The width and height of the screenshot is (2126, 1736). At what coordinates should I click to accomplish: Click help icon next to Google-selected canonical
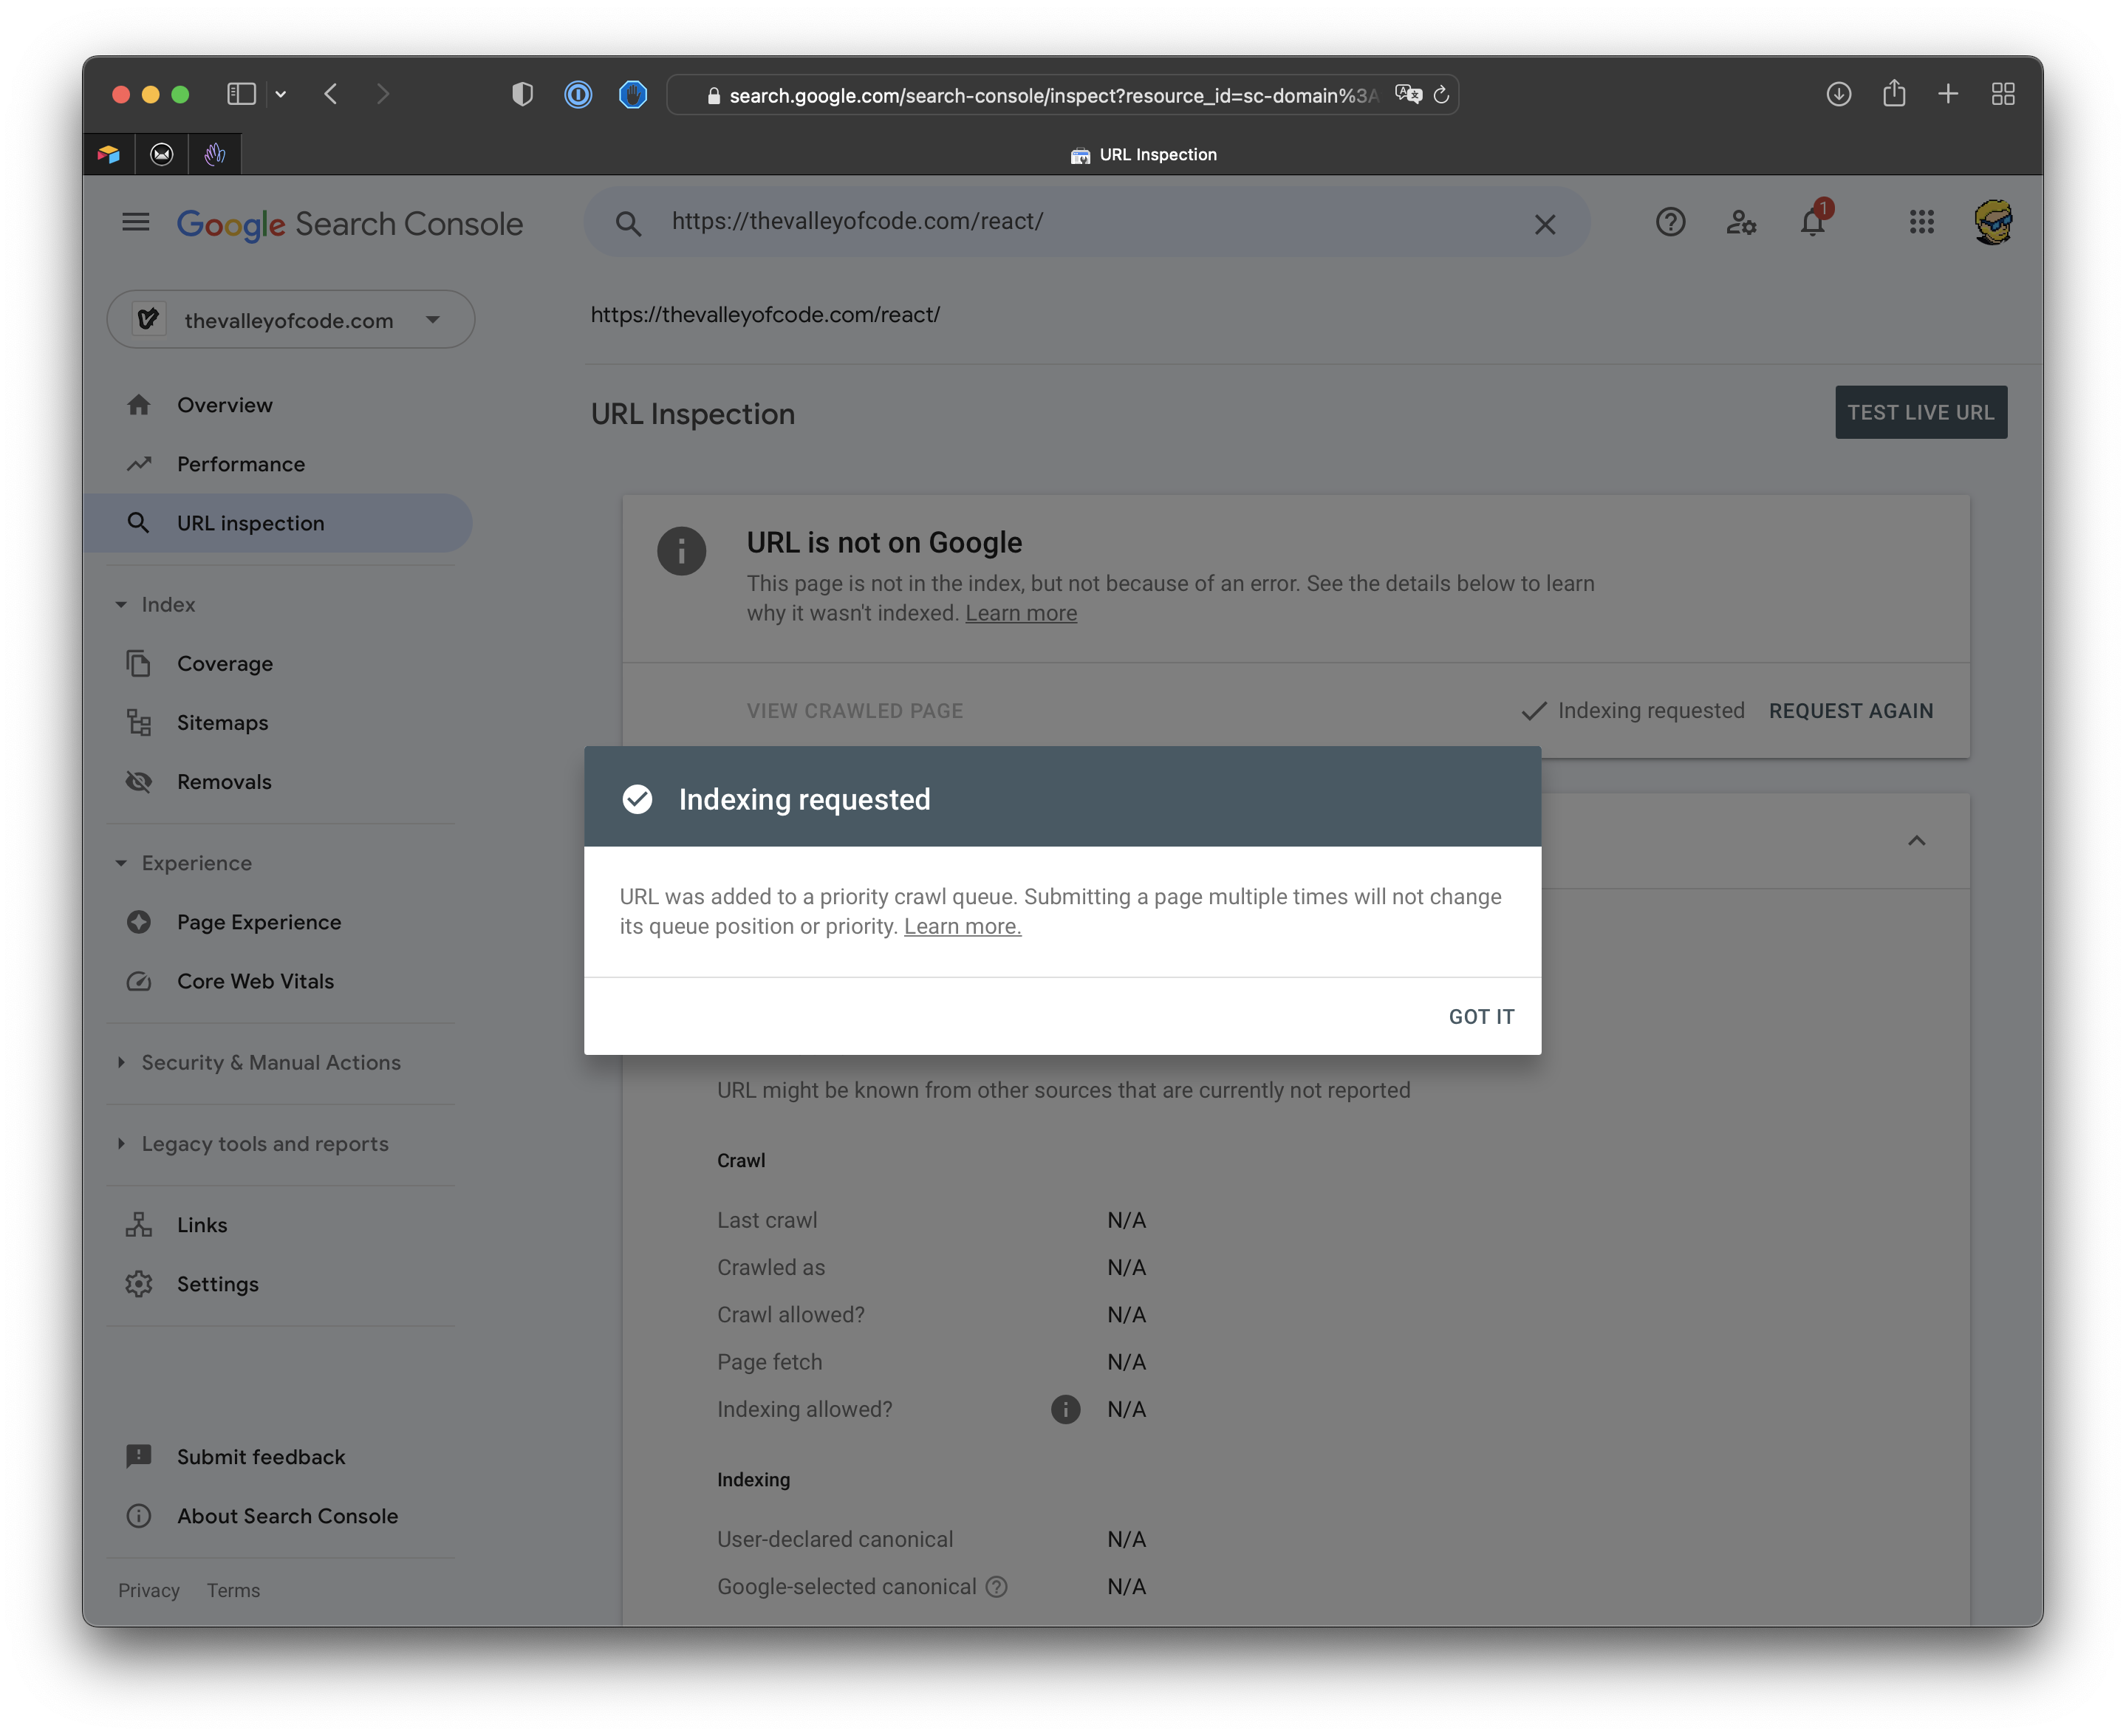(x=996, y=1587)
